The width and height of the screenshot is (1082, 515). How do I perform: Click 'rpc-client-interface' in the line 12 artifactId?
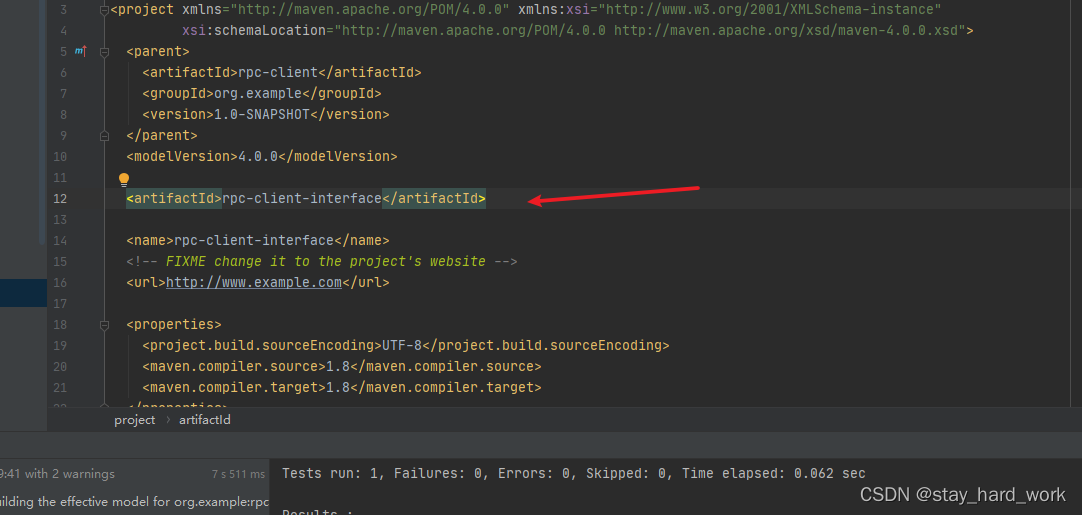tap(302, 199)
